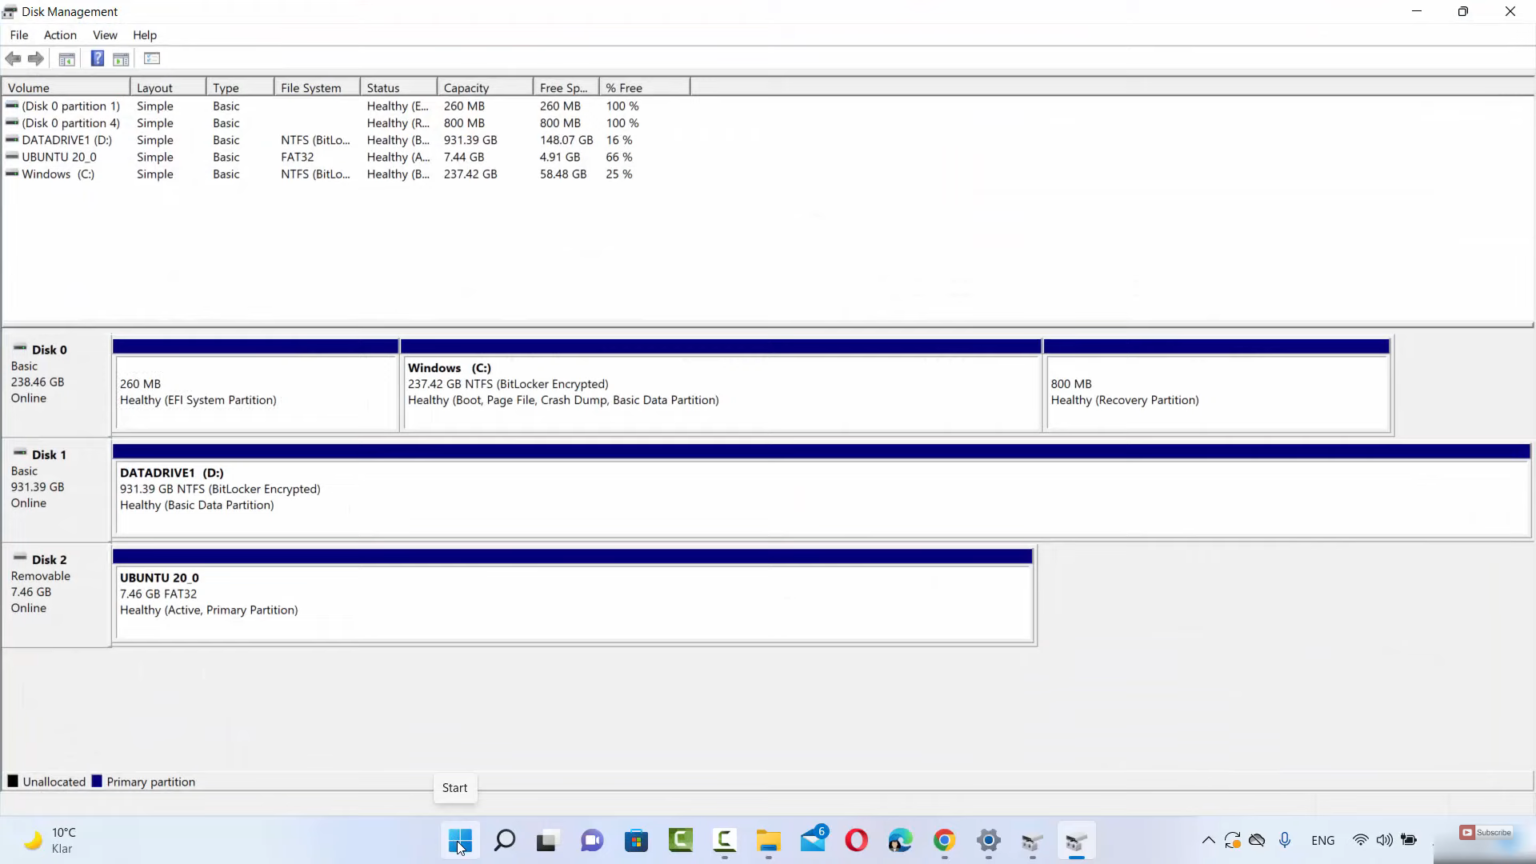Open the Start menu

tap(460, 841)
